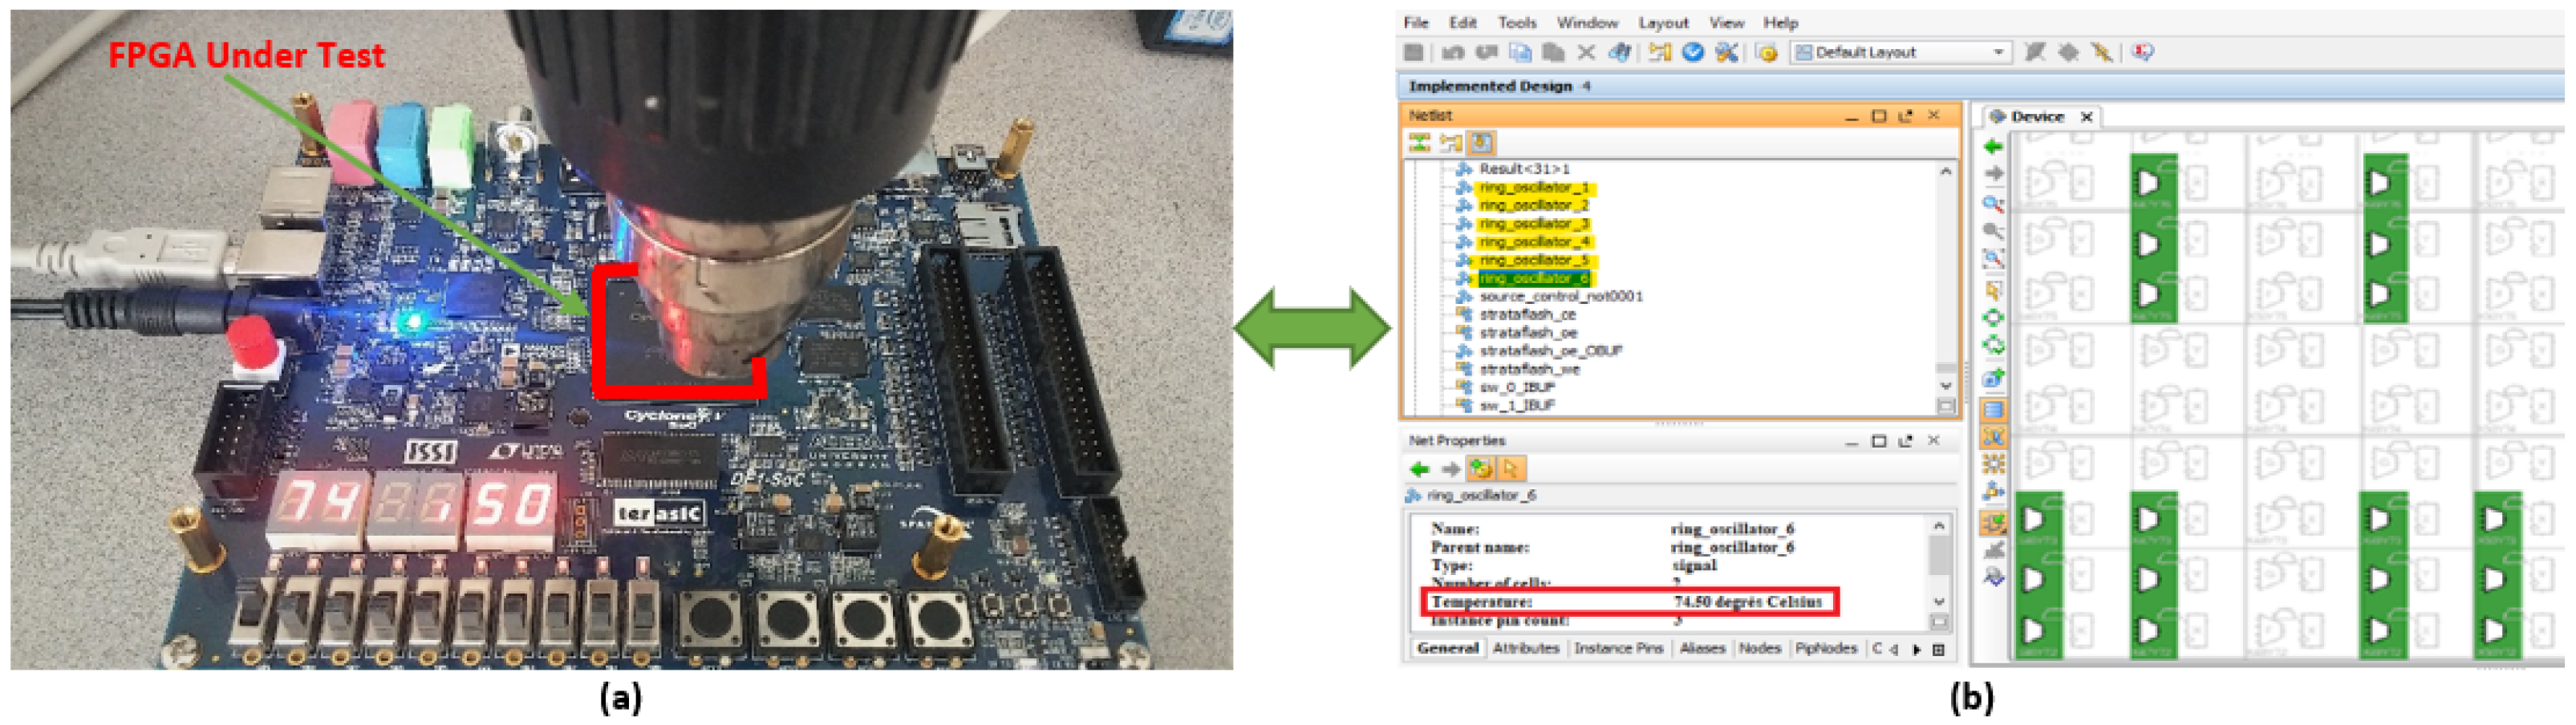The width and height of the screenshot is (2576, 725).
Task: Click the collapse-all icon in Netlist toolbar
Action: click(1419, 143)
